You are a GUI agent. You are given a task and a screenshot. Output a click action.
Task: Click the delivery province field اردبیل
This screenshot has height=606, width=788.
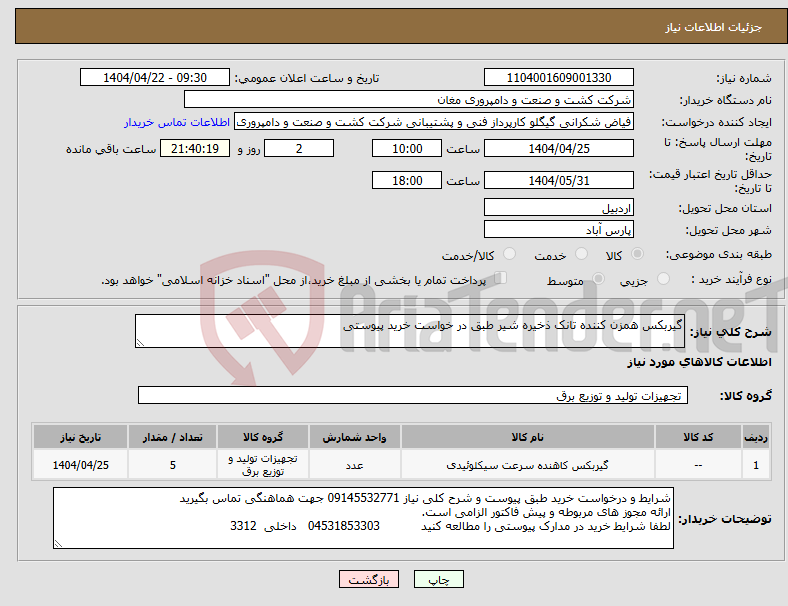(559, 208)
